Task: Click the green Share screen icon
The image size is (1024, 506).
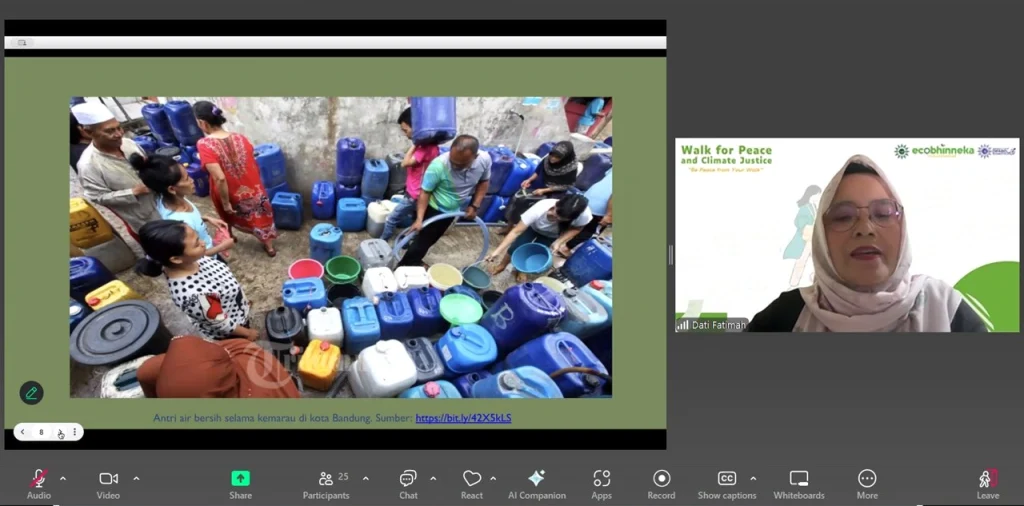Action: [x=240, y=480]
